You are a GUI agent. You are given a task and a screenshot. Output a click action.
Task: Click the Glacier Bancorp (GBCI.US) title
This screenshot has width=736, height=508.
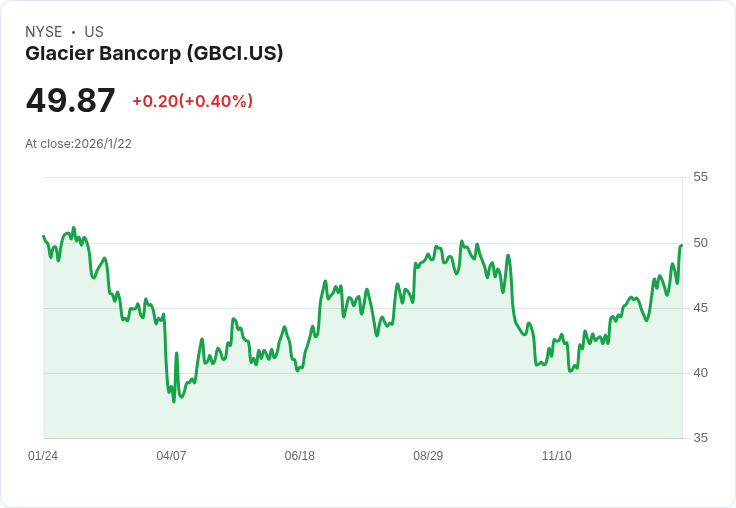[154, 54]
